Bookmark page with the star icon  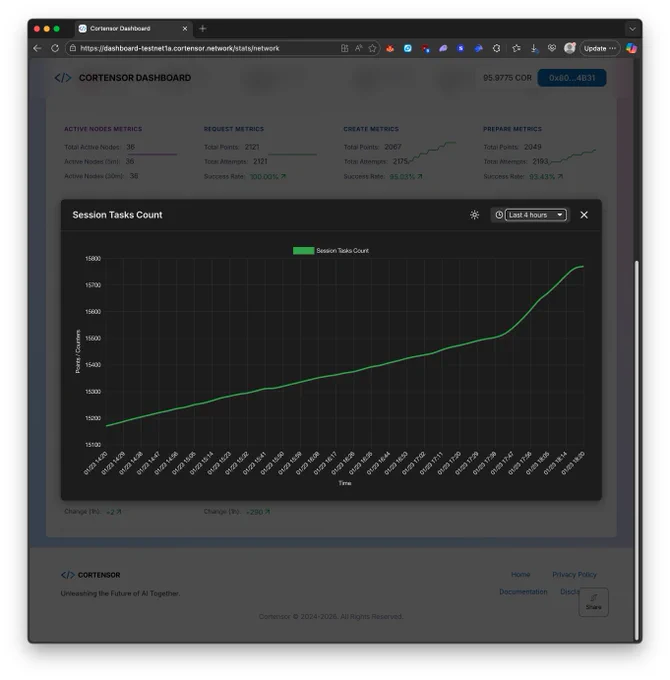coord(372,48)
